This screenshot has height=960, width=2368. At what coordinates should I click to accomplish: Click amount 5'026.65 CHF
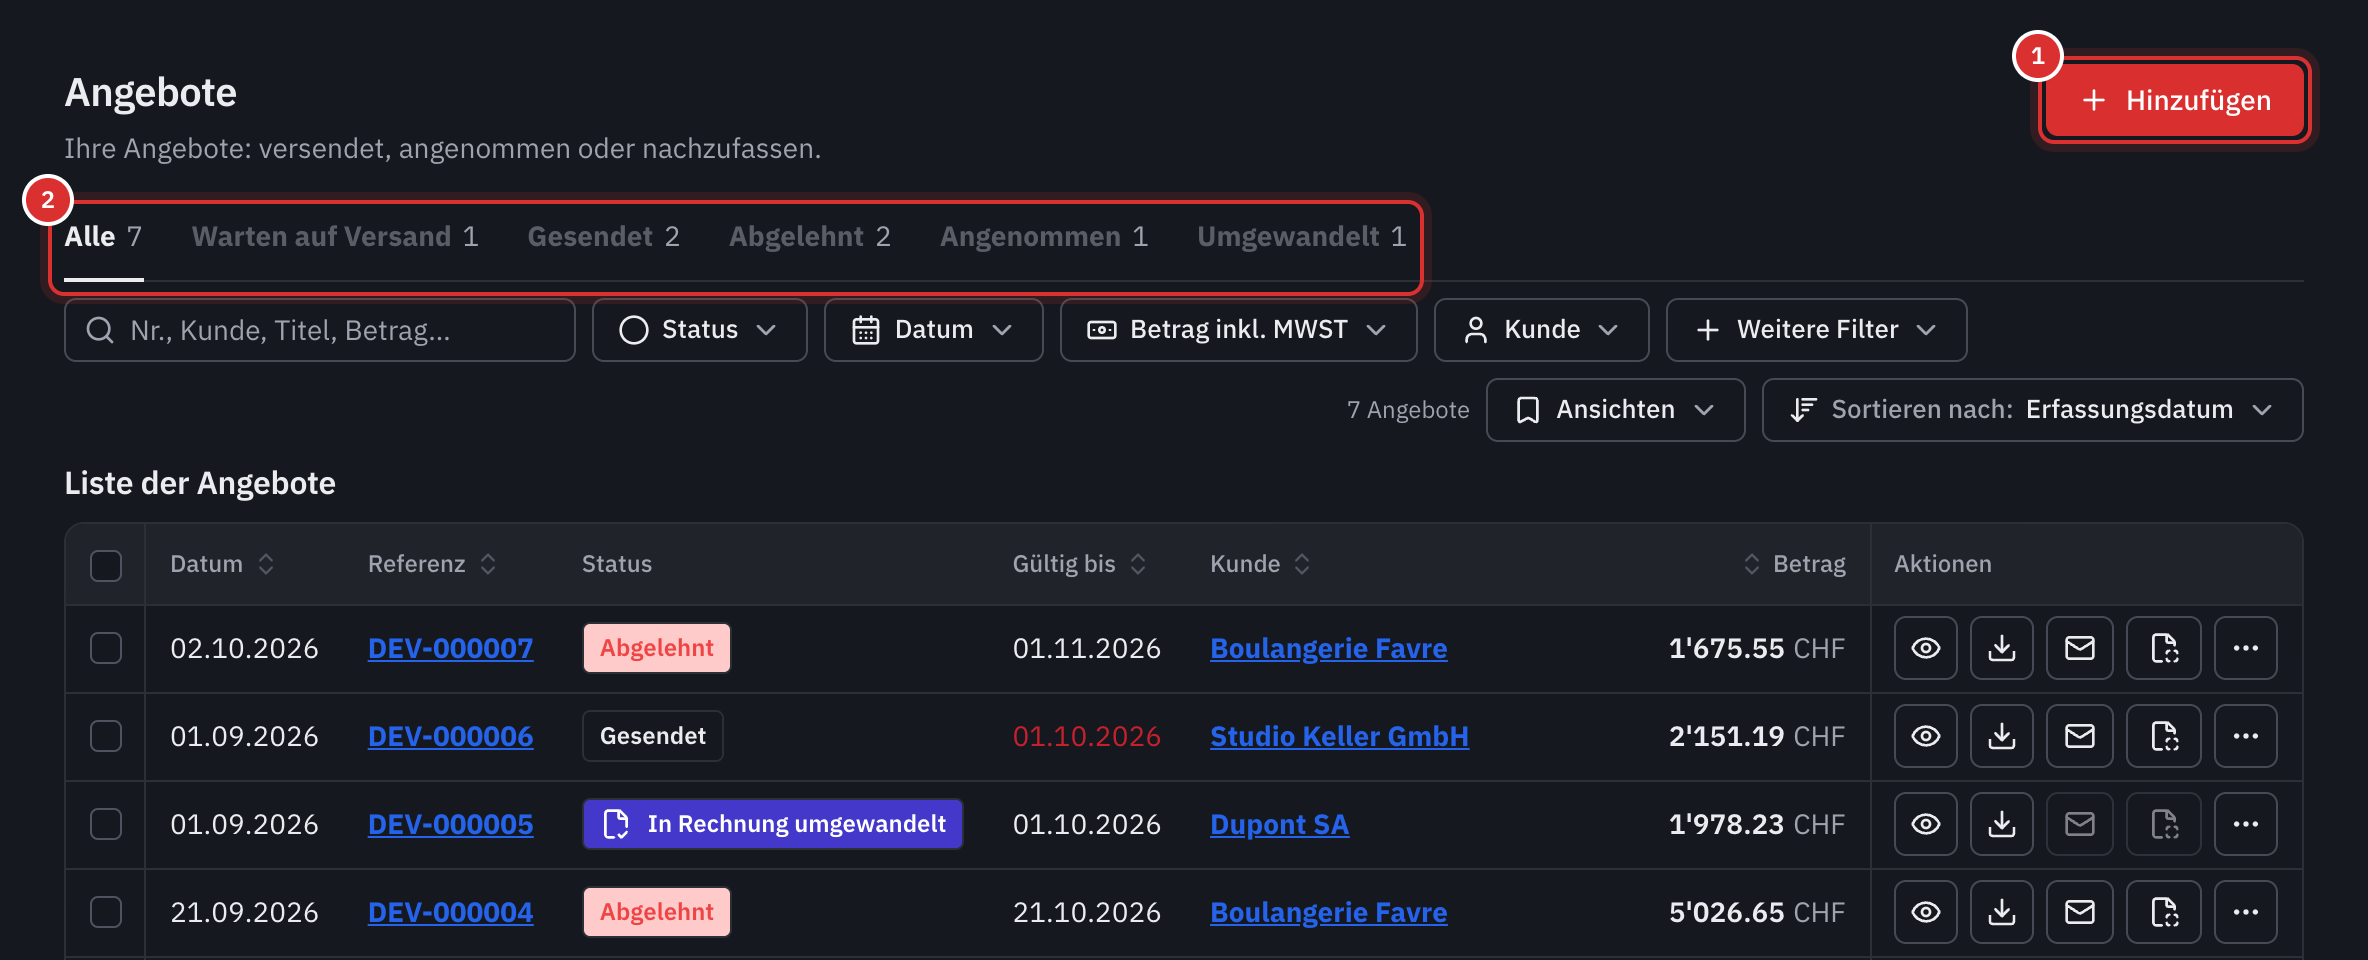(x=1756, y=912)
